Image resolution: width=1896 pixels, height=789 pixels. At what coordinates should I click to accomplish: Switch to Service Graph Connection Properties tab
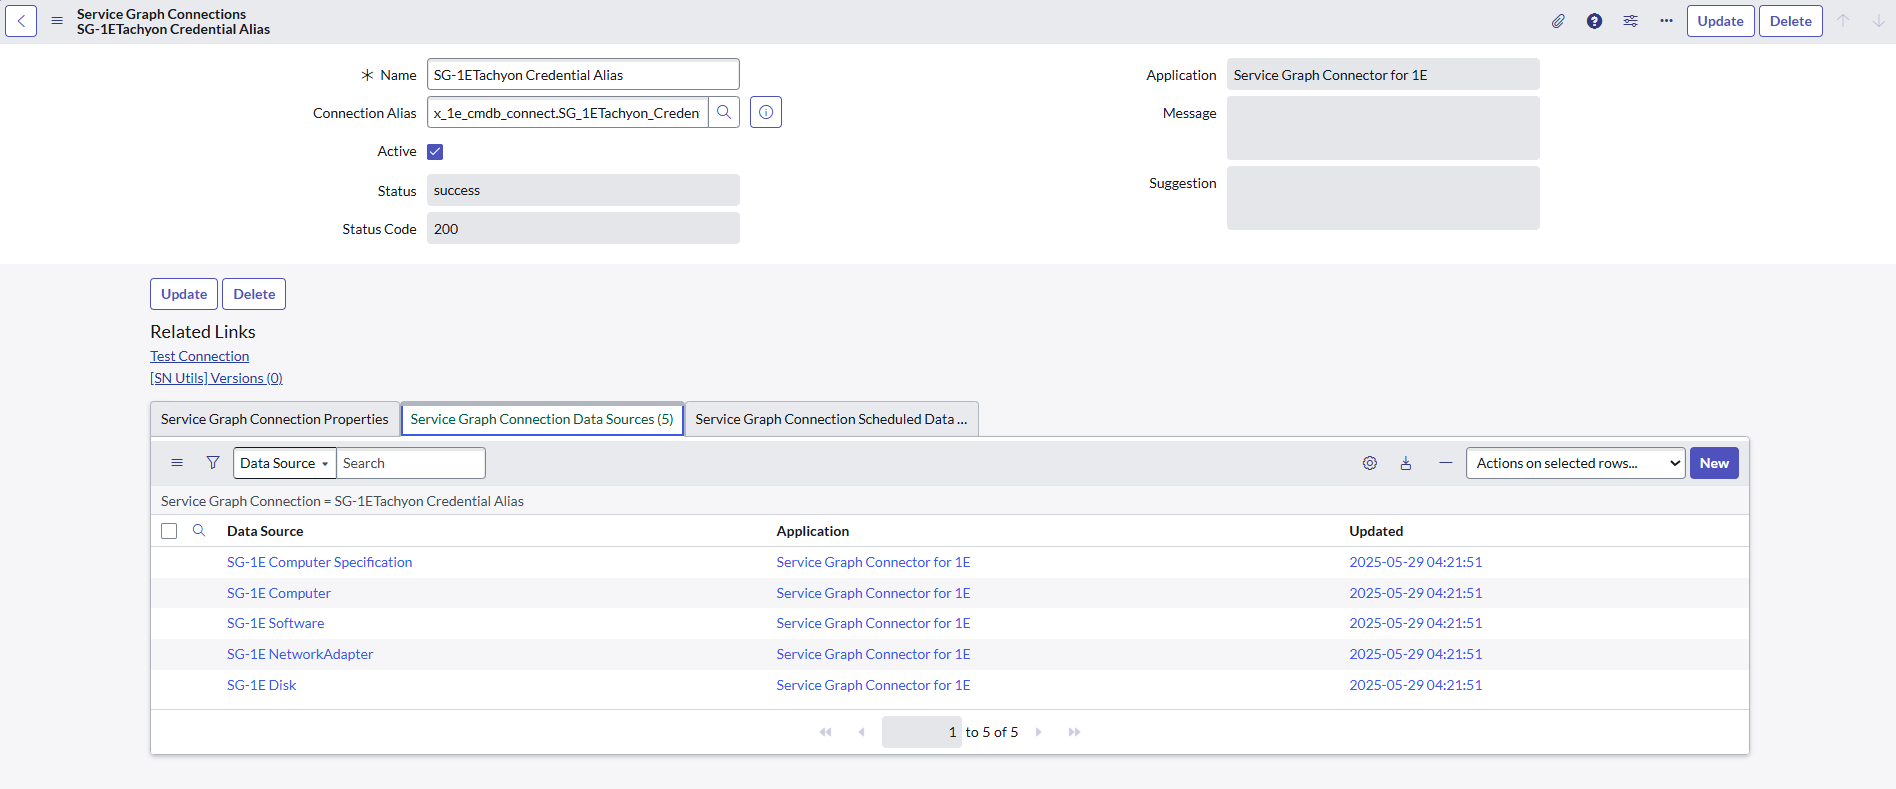click(274, 419)
